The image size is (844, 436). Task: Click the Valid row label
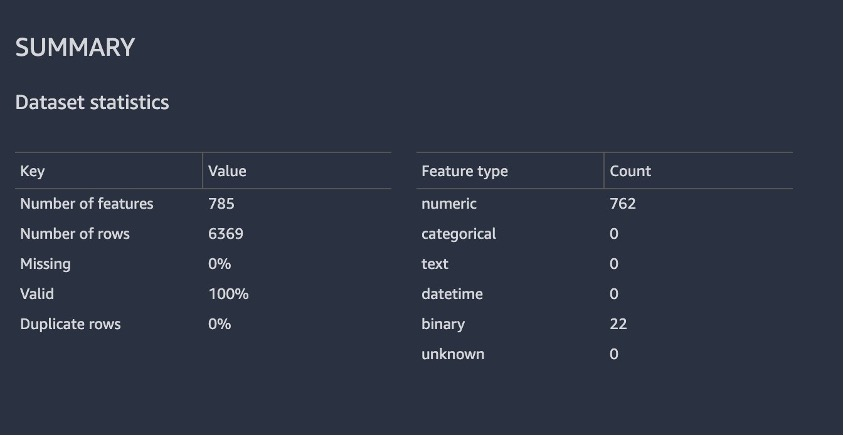[x=37, y=294]
